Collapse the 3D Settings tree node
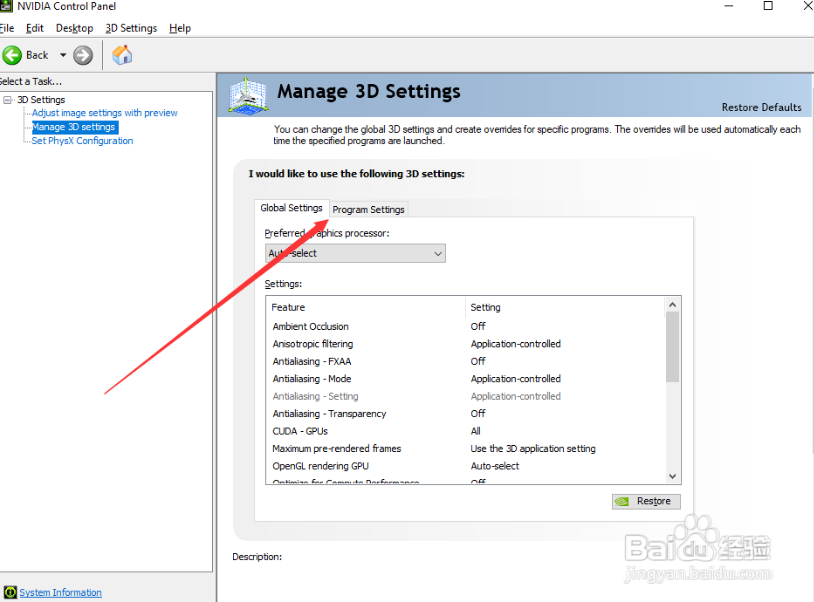The image size is (814, 602). (7, 100)
